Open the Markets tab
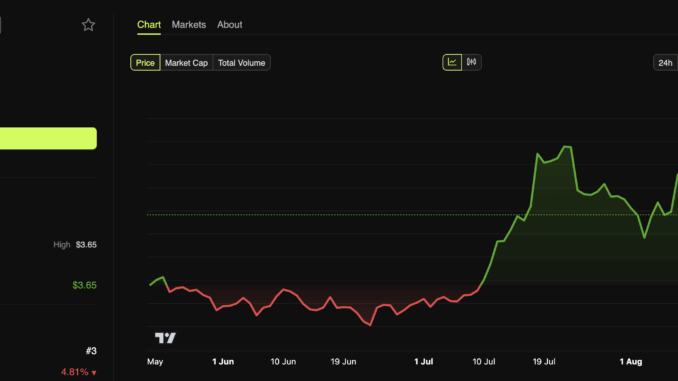 [x=189, y=25]
